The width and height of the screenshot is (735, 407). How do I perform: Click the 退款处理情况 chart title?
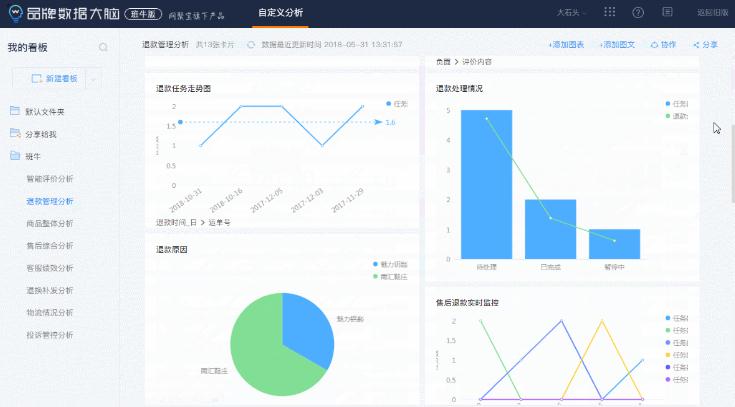(459, 88)
